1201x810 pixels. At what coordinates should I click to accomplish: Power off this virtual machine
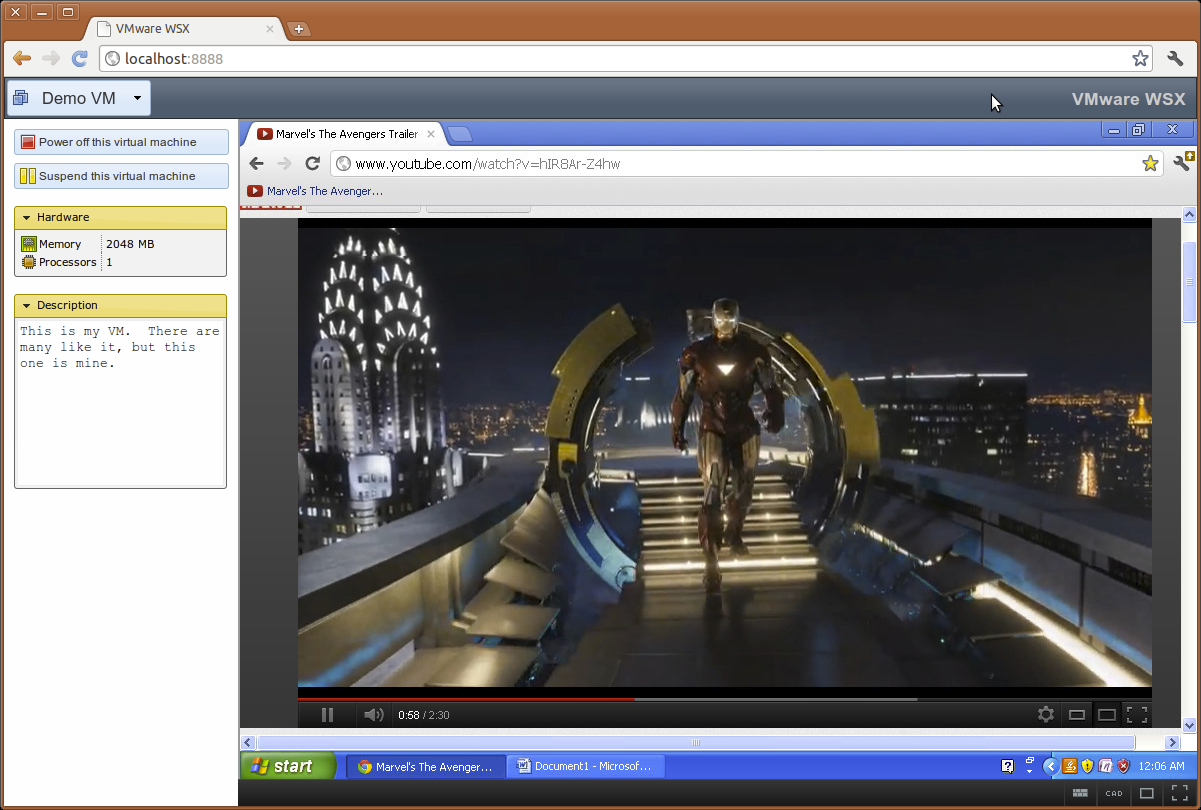tap(120, 141)
